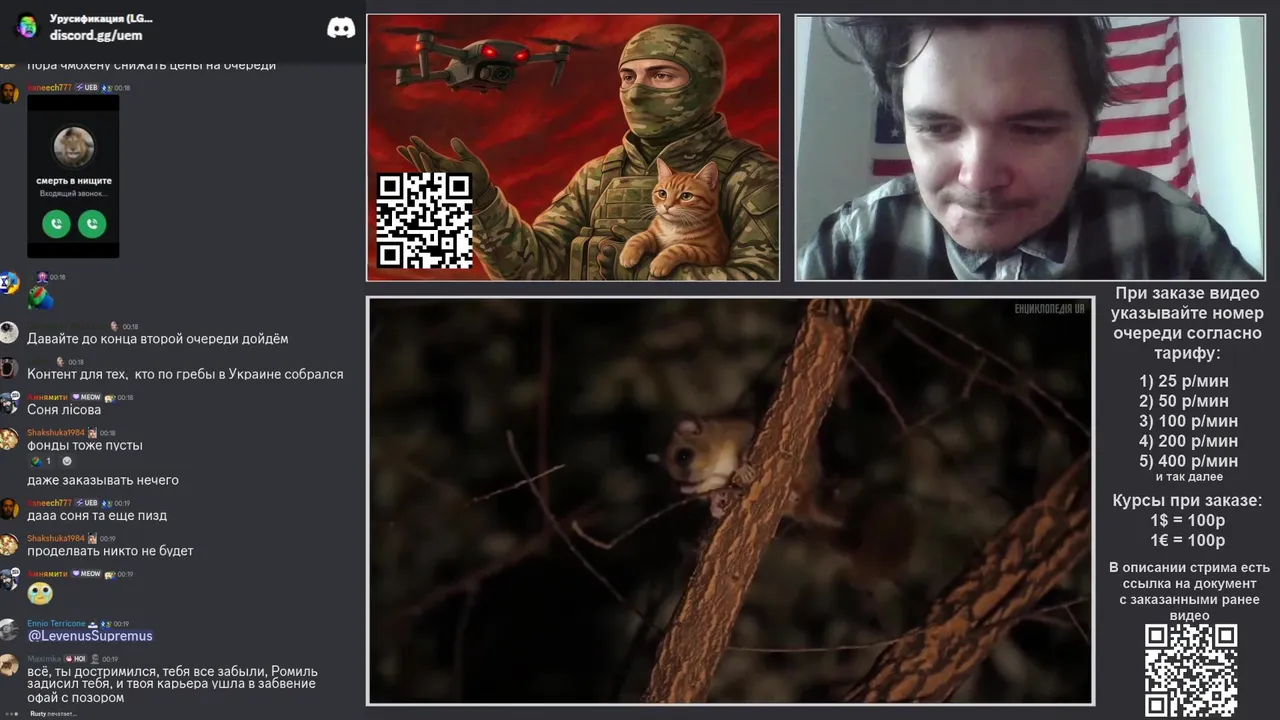
Task: Click Ennio Terricone's avatar
Action: tap(9, 630)
